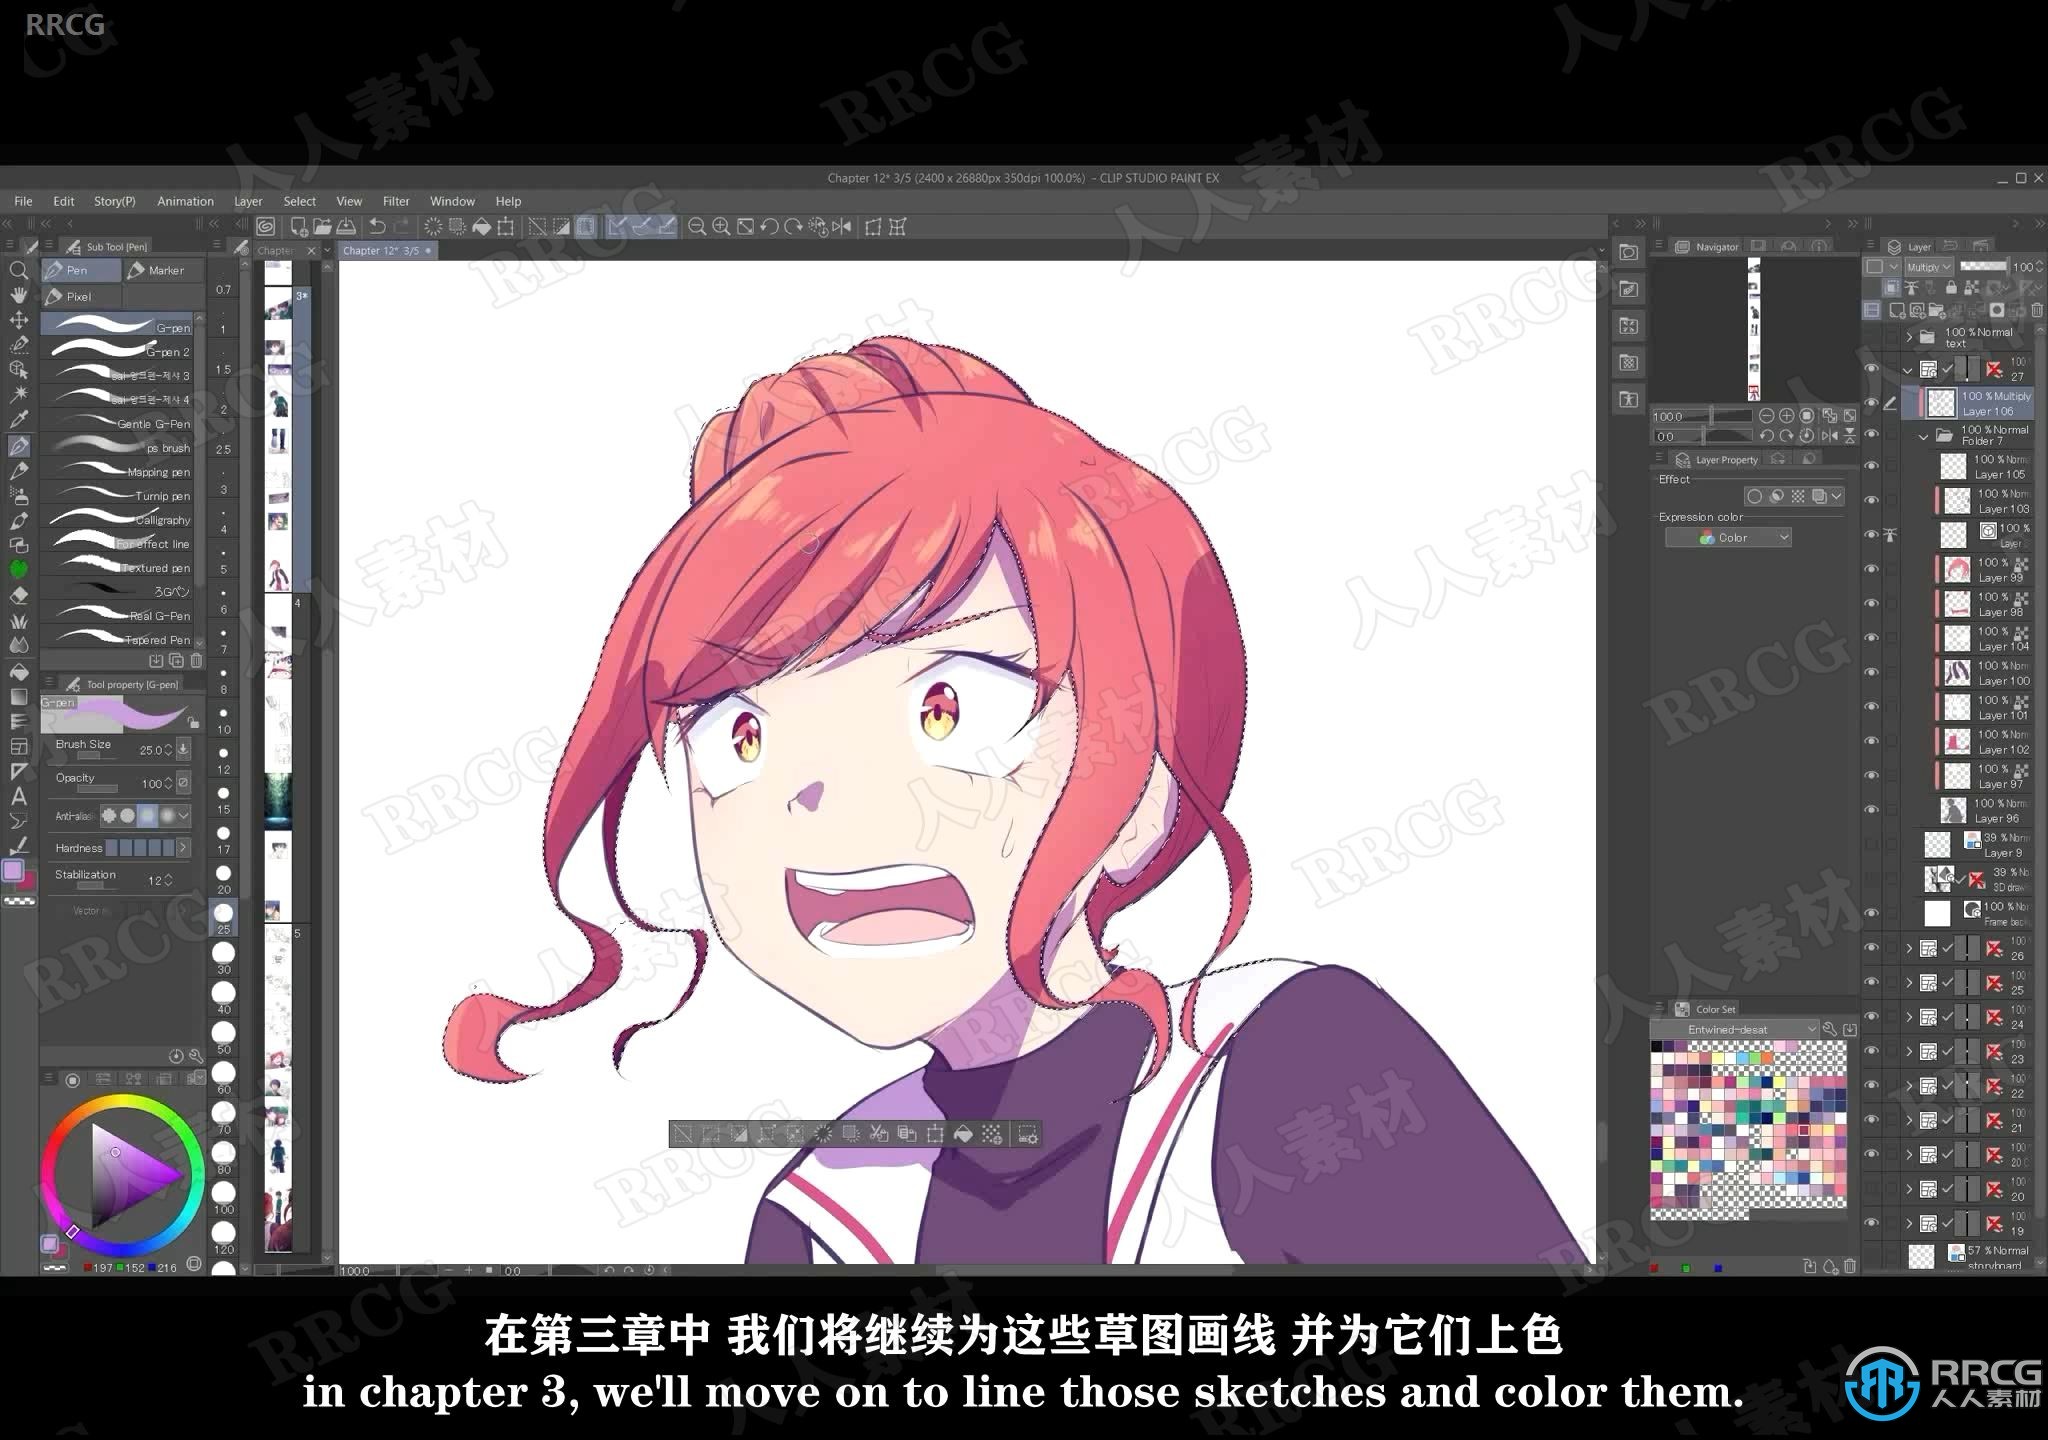
Task: Select the Pixel sub tool group
Action: [81, 297]
